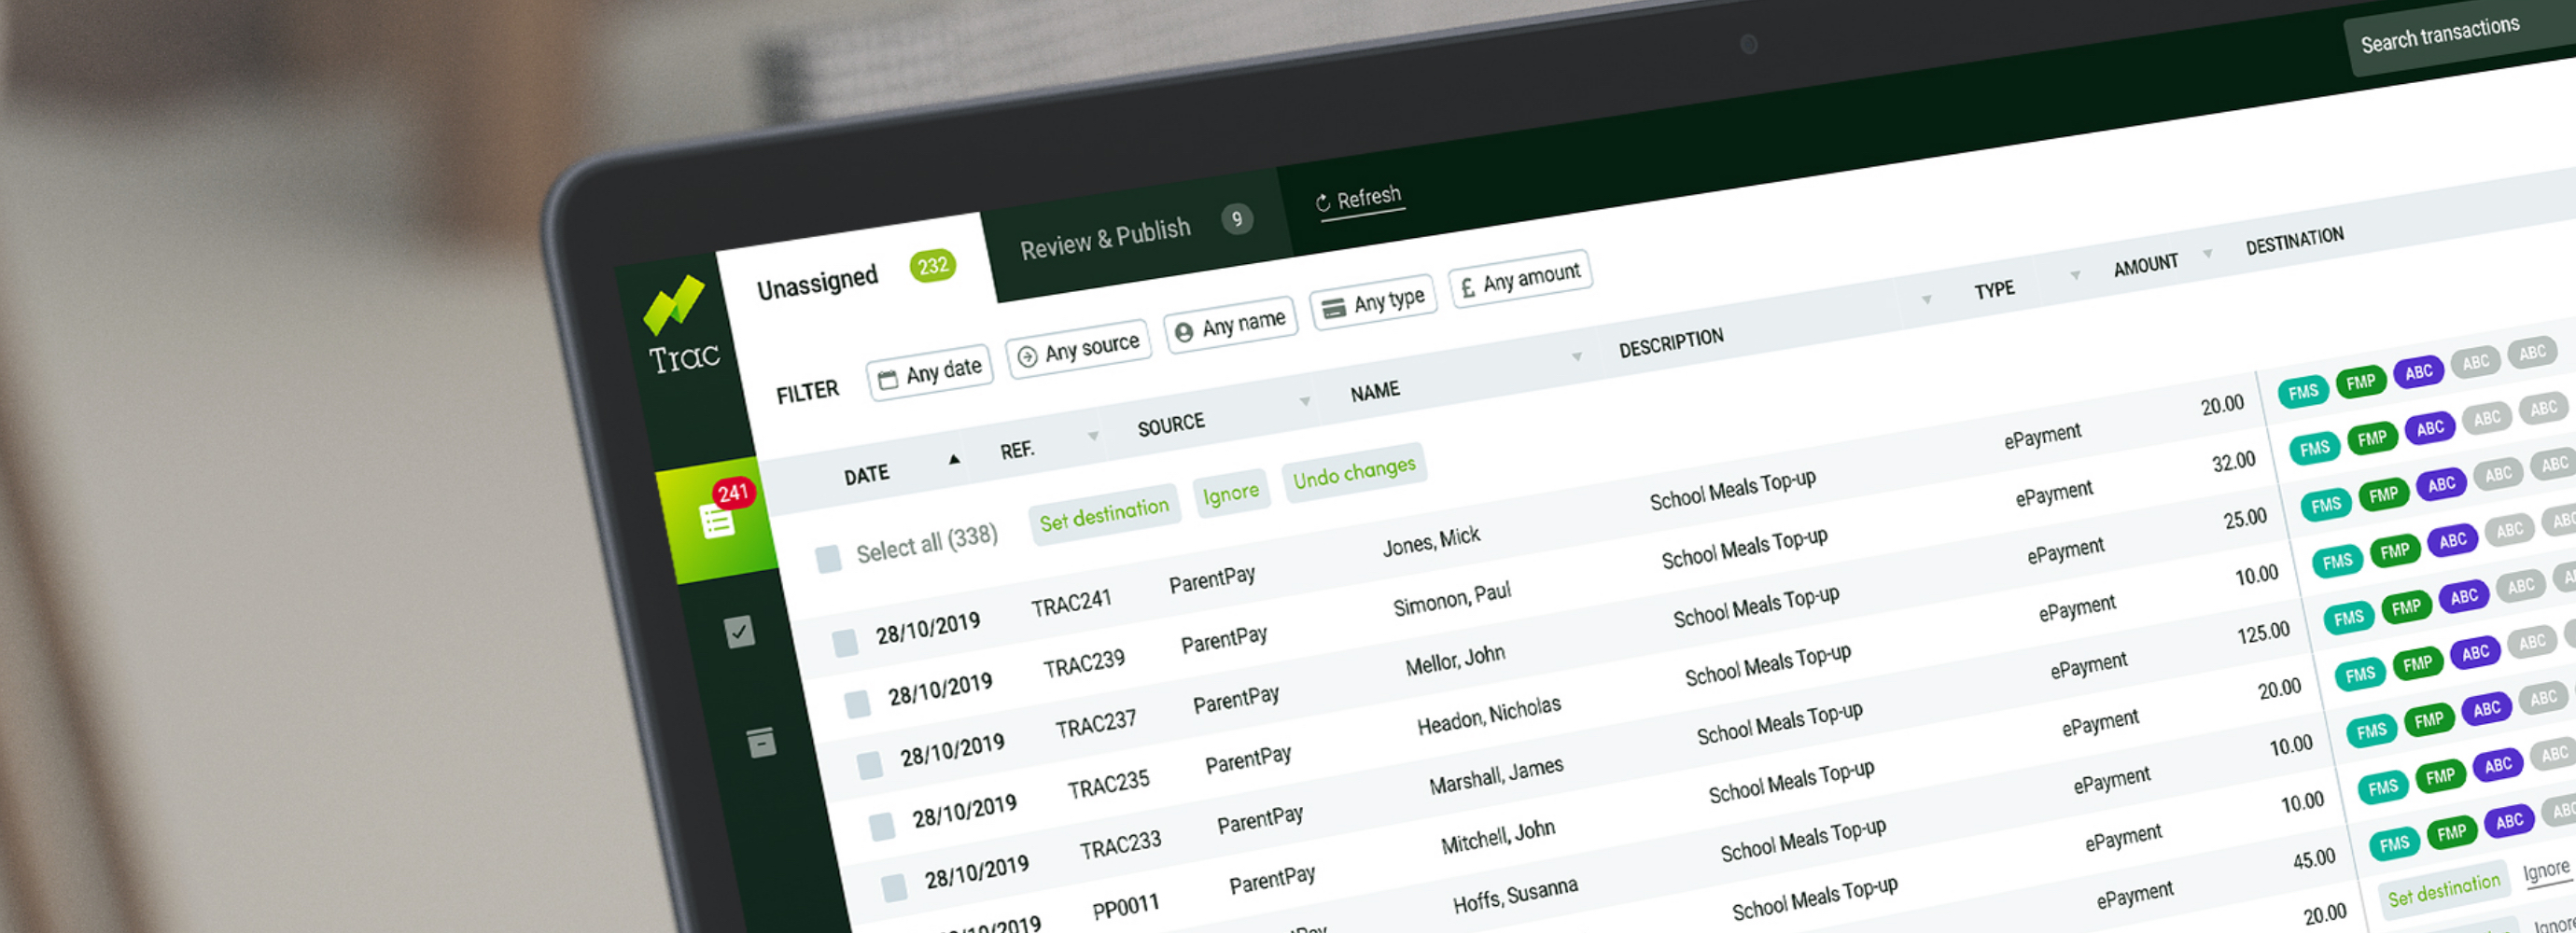Sort by the DATE column
The height and width of the screenshot is (933, 2576).
point(867,474)
